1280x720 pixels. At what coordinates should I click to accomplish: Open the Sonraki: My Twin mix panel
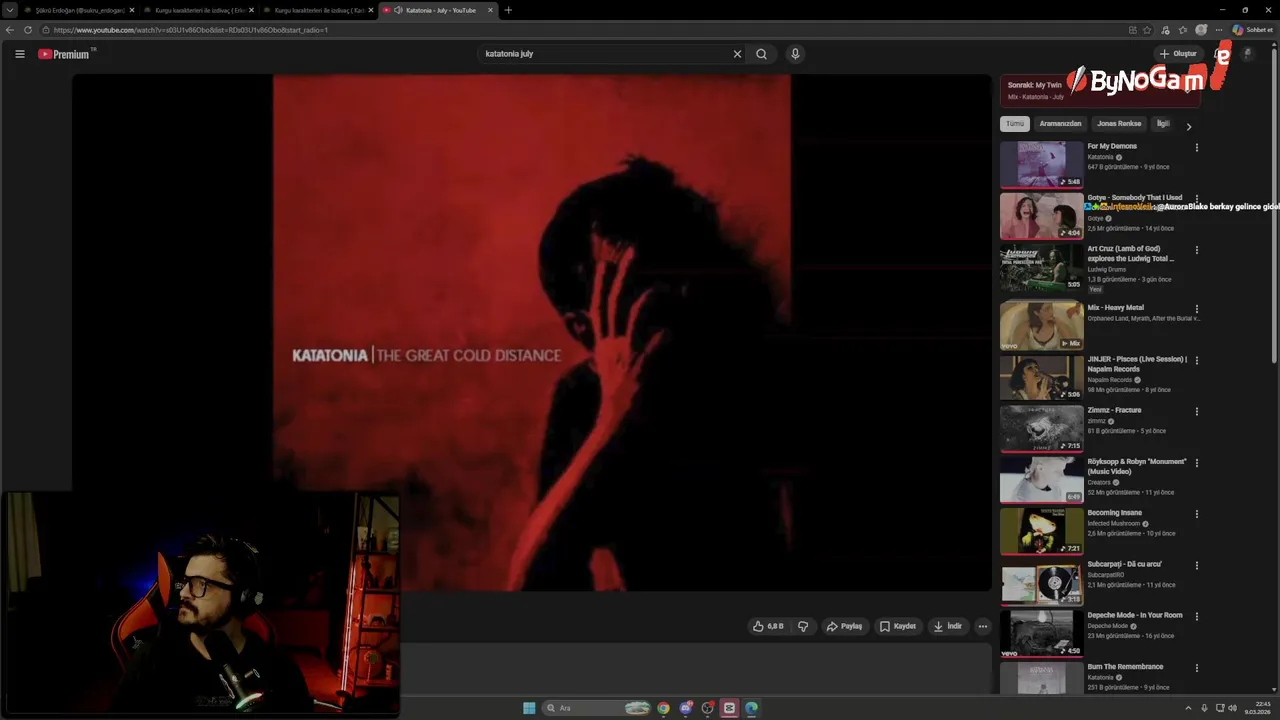[1100, 90]
